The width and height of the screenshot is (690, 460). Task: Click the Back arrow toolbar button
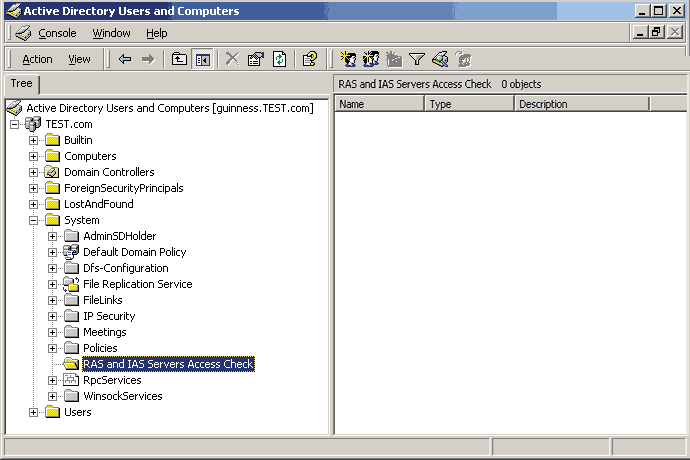click(x=125, y=59)
